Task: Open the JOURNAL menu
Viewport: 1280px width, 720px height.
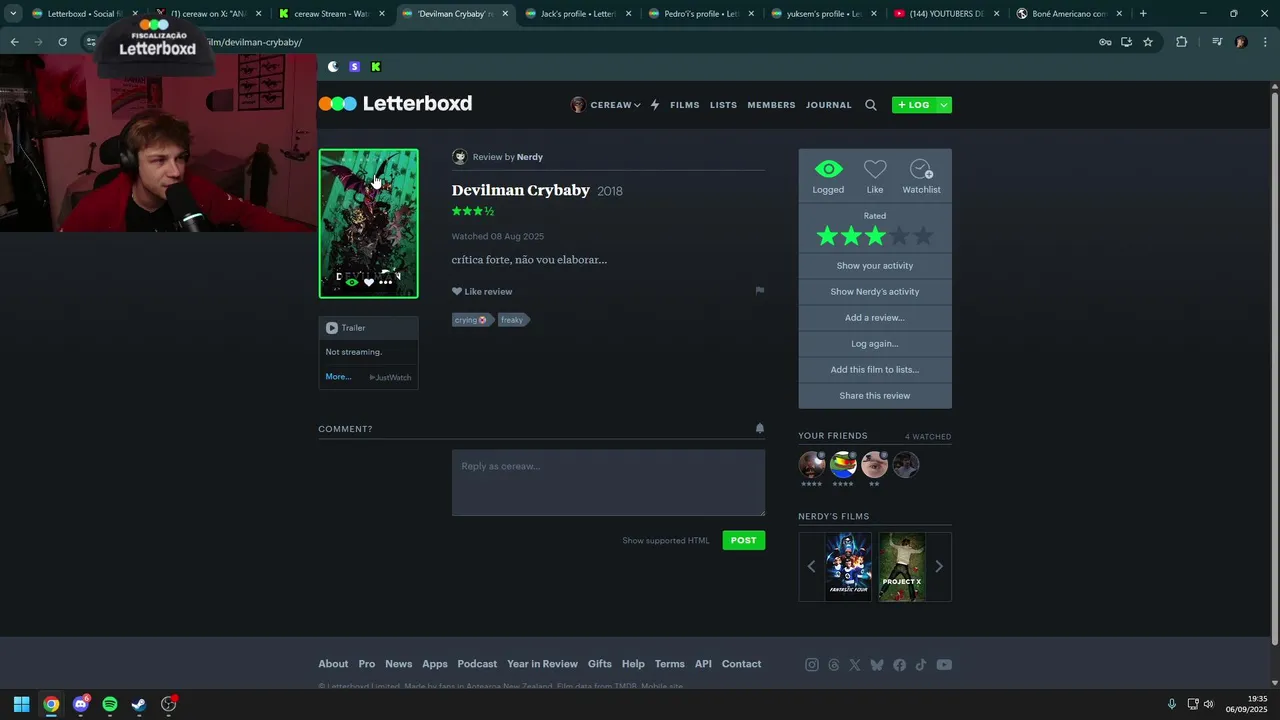Action: [829, 105]
